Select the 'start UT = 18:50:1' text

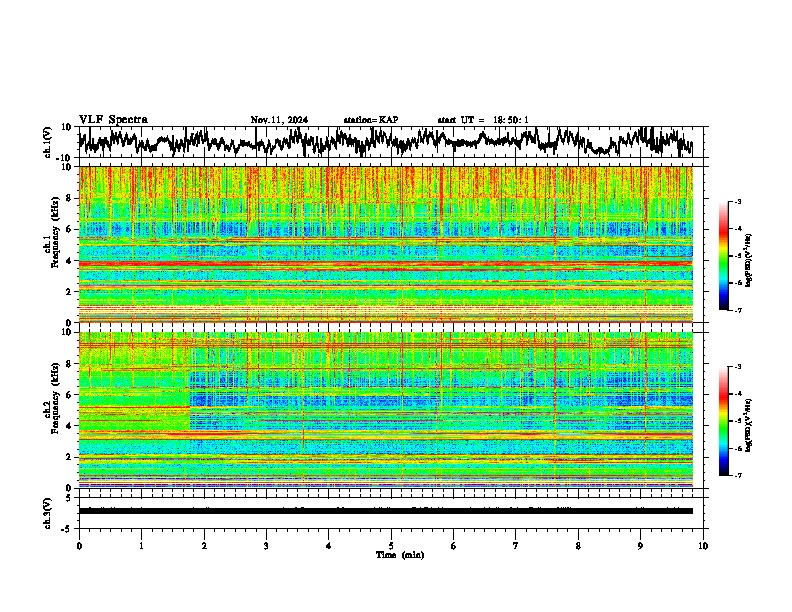(483, 120)
